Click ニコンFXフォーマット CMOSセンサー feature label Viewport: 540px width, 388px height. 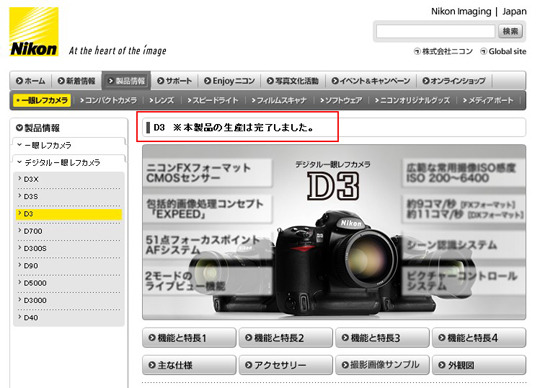tap(207, 173)
